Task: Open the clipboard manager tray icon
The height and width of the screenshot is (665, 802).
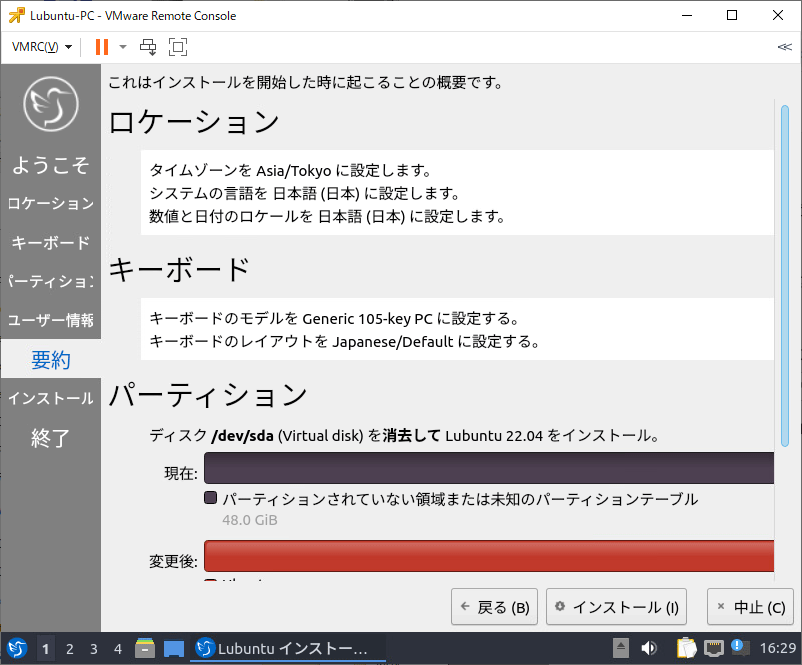Action: tap(686, 648)
